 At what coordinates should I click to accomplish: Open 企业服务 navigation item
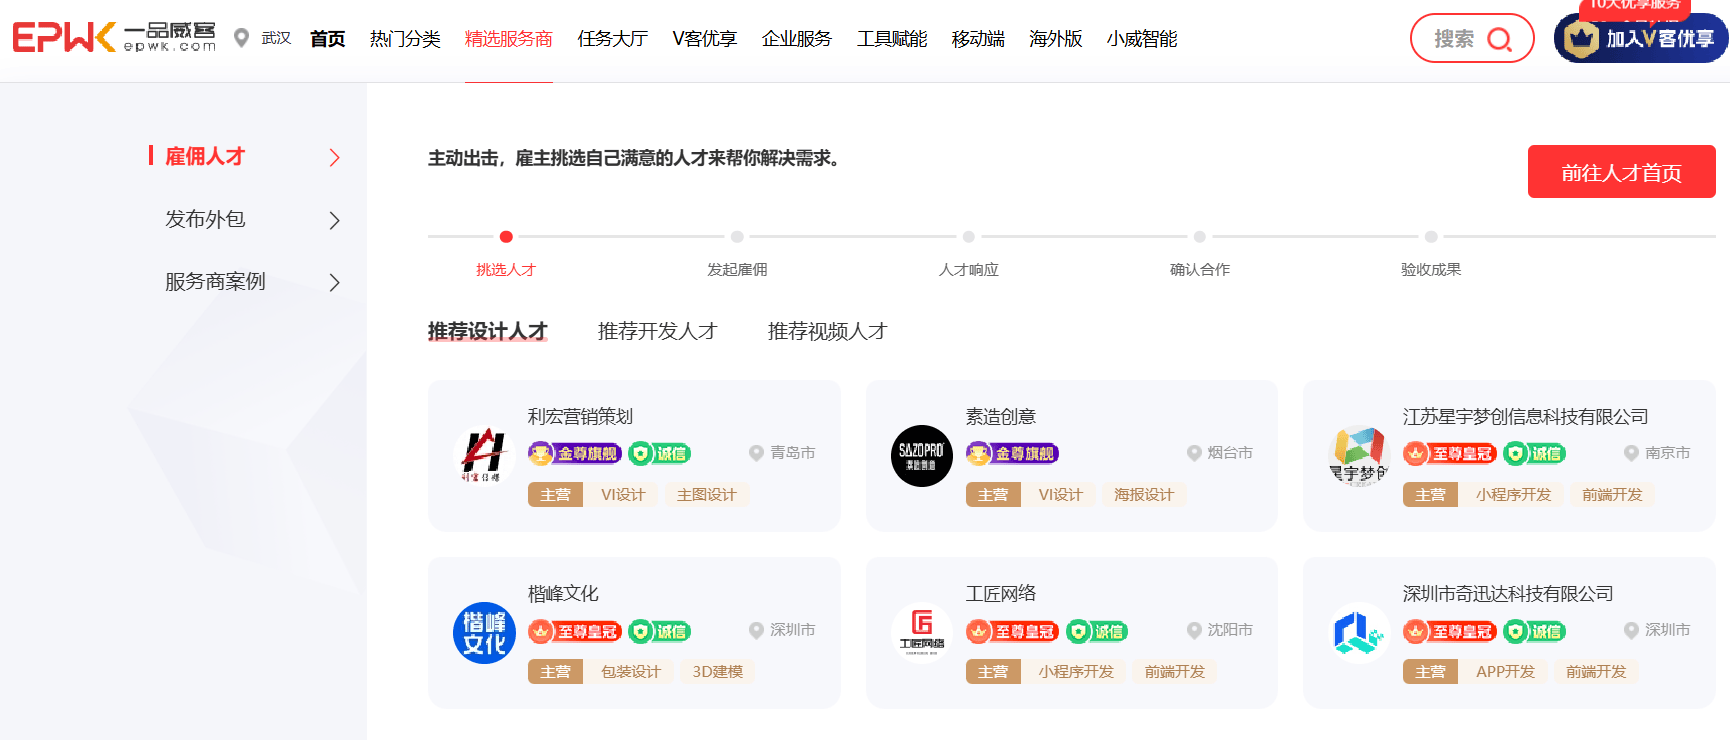coord(797,38)
